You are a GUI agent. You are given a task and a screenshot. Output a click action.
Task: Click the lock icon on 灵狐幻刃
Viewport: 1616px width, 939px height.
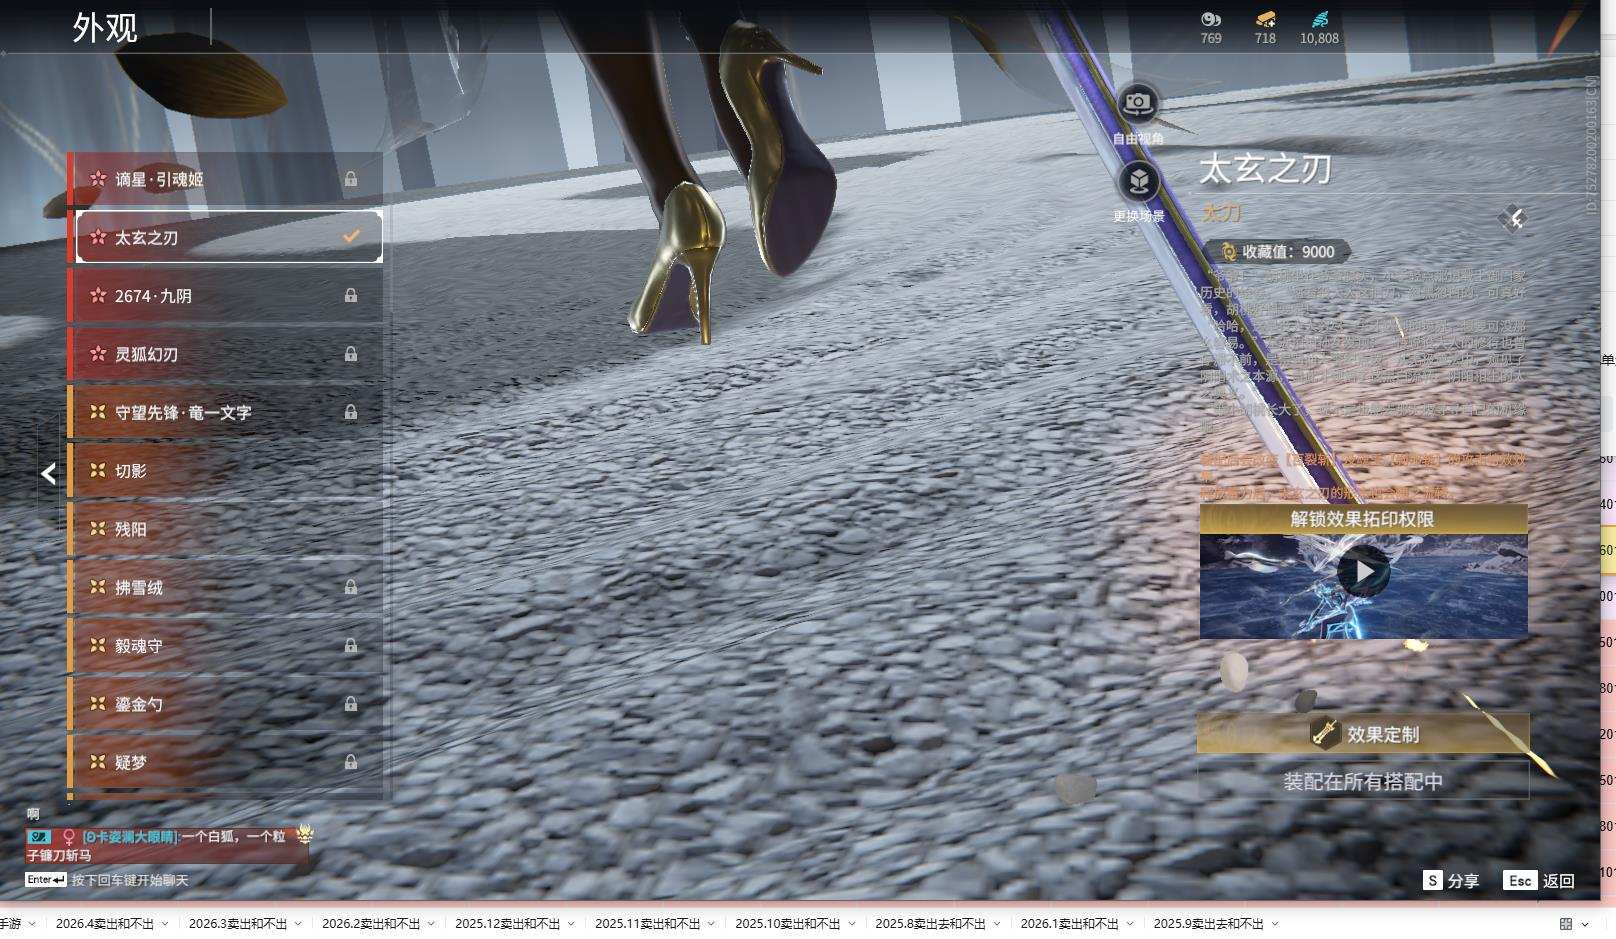click(351, 354)
